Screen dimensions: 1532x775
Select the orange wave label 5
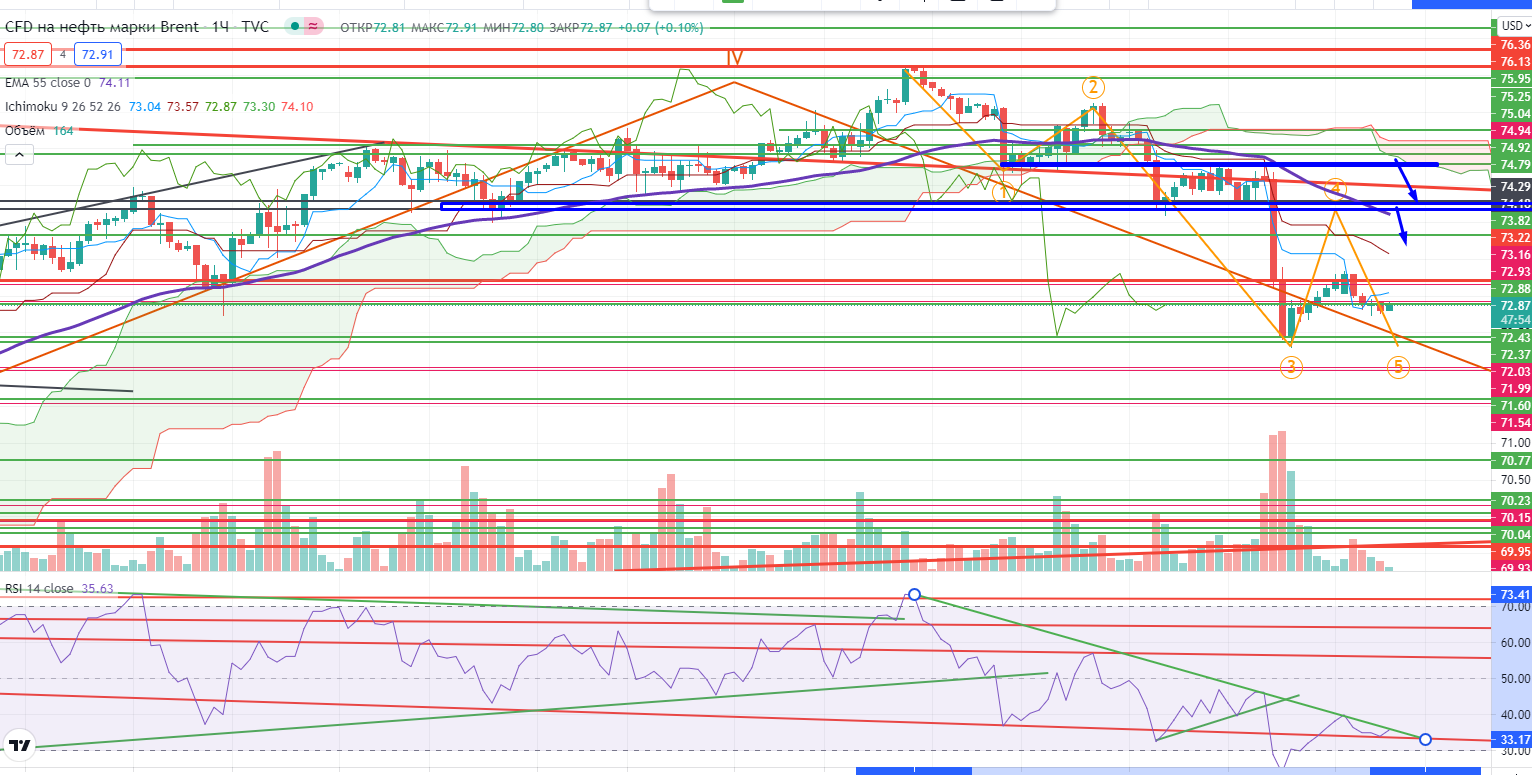point(1398,368)
